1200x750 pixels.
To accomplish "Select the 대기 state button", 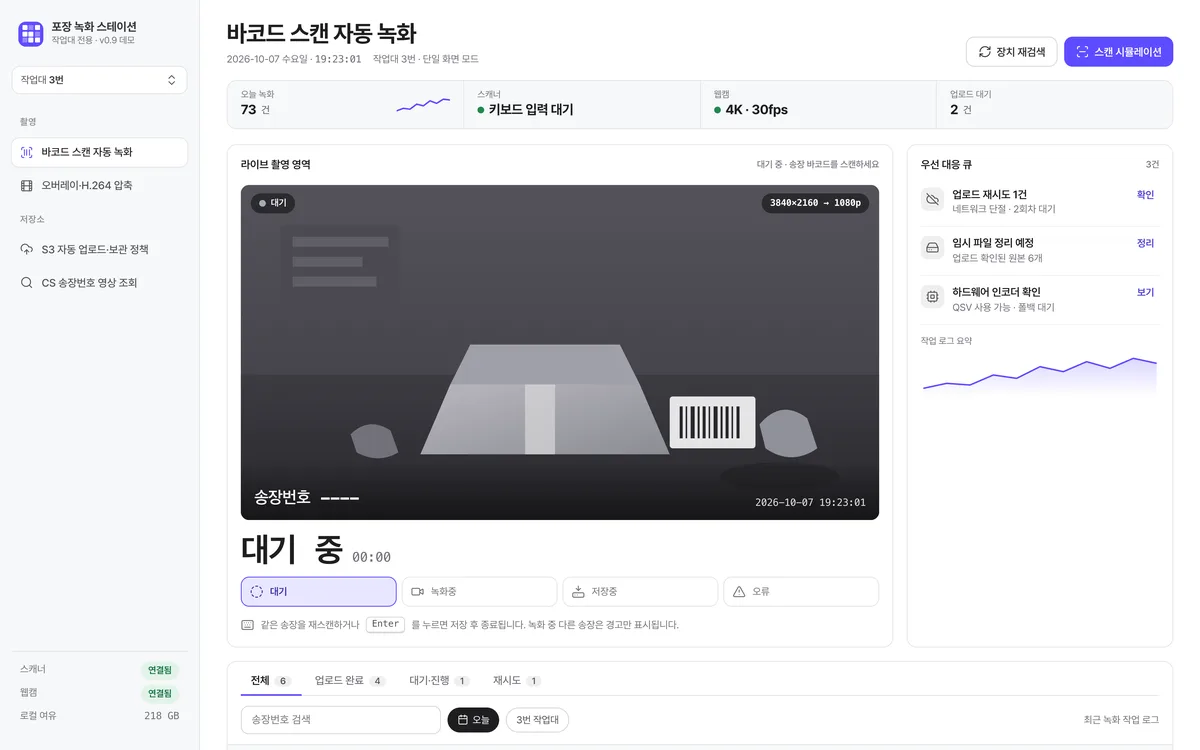I will pos(319,592).
